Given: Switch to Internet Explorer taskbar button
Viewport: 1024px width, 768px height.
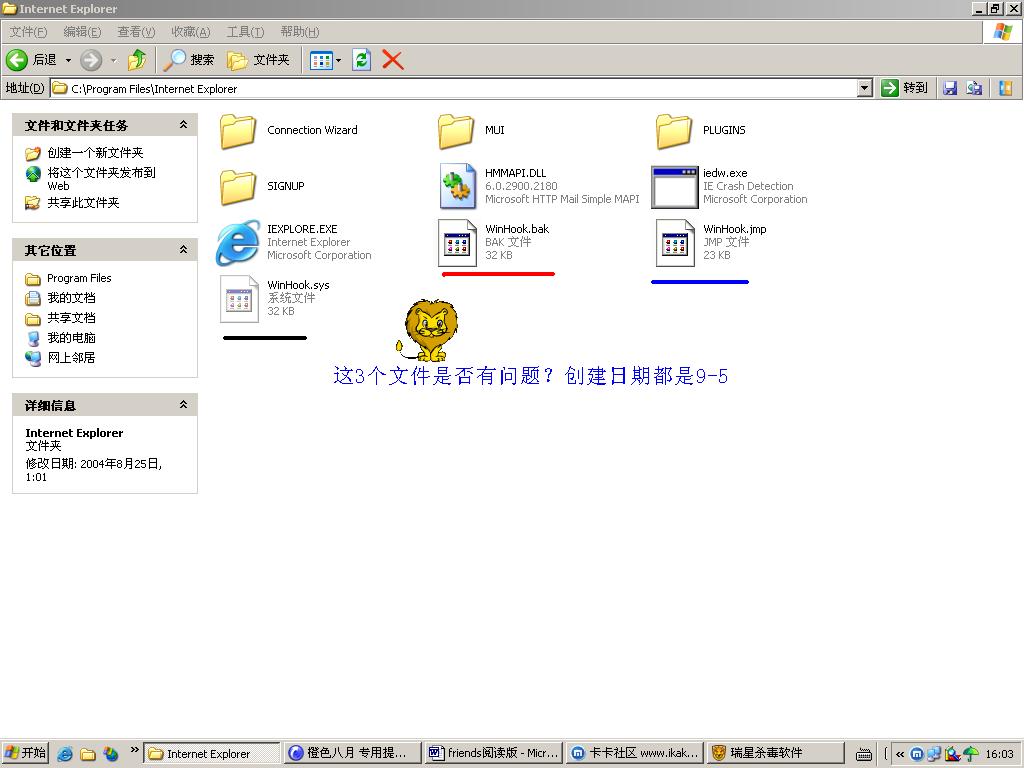Looking at the screenshot, I should 212,754.
